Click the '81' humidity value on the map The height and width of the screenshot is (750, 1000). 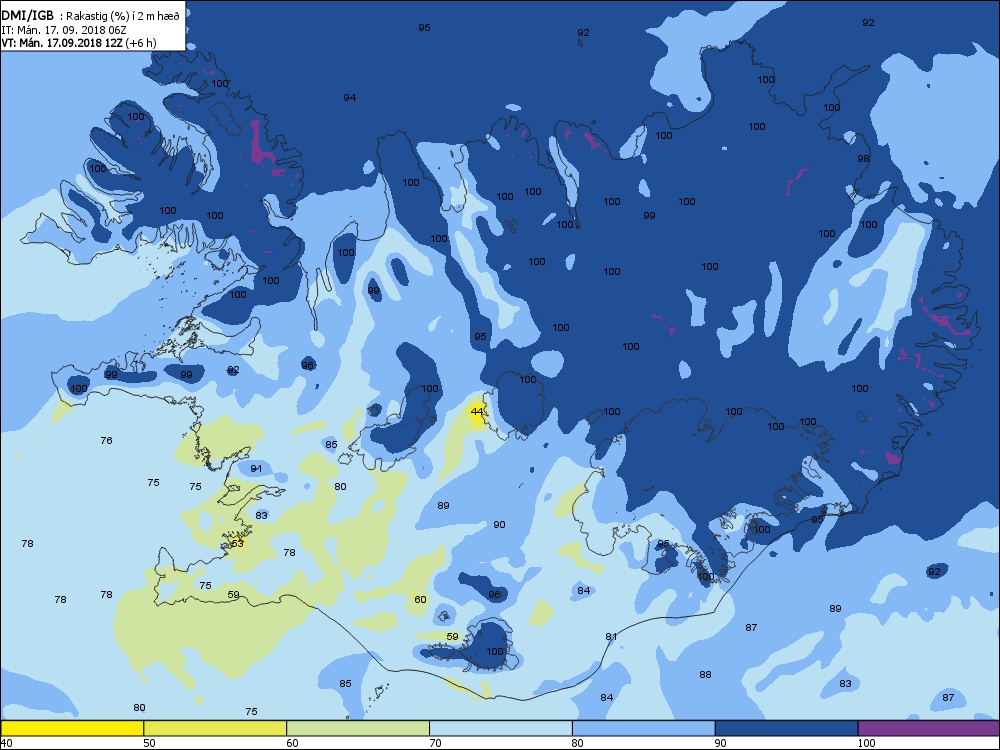tap(611, 636)
